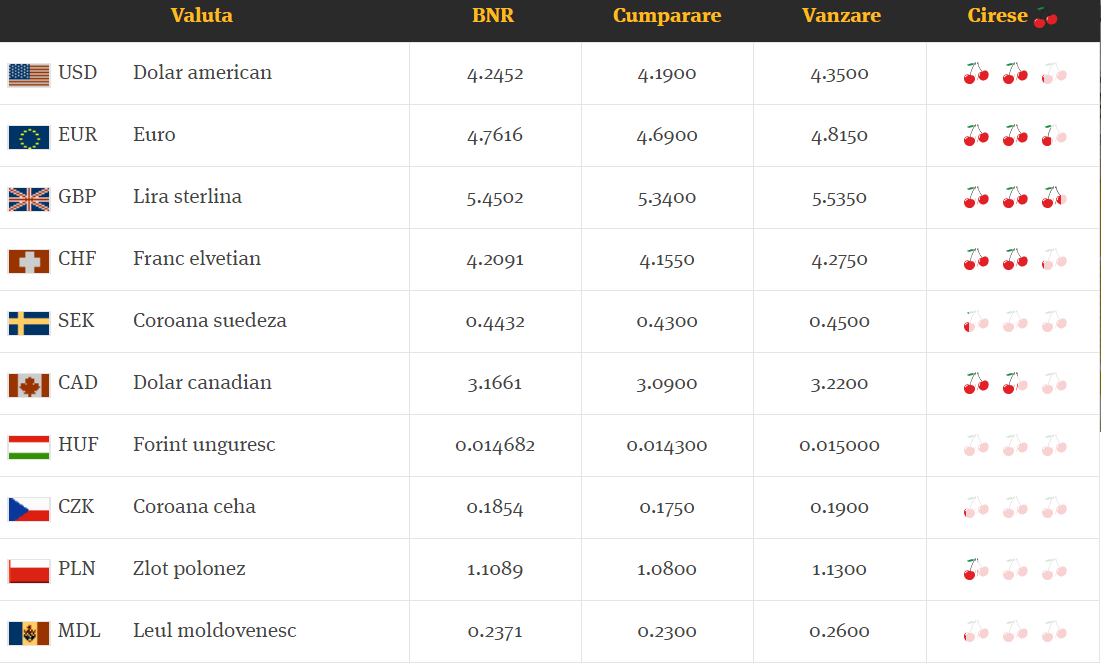
Task: Click the CHF Swiss flag icon
Action: coord(28,260)
